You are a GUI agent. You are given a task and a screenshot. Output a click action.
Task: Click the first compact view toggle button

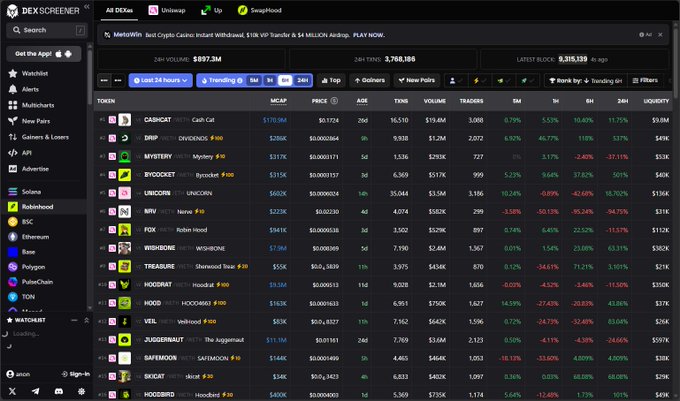pos(104,80)
